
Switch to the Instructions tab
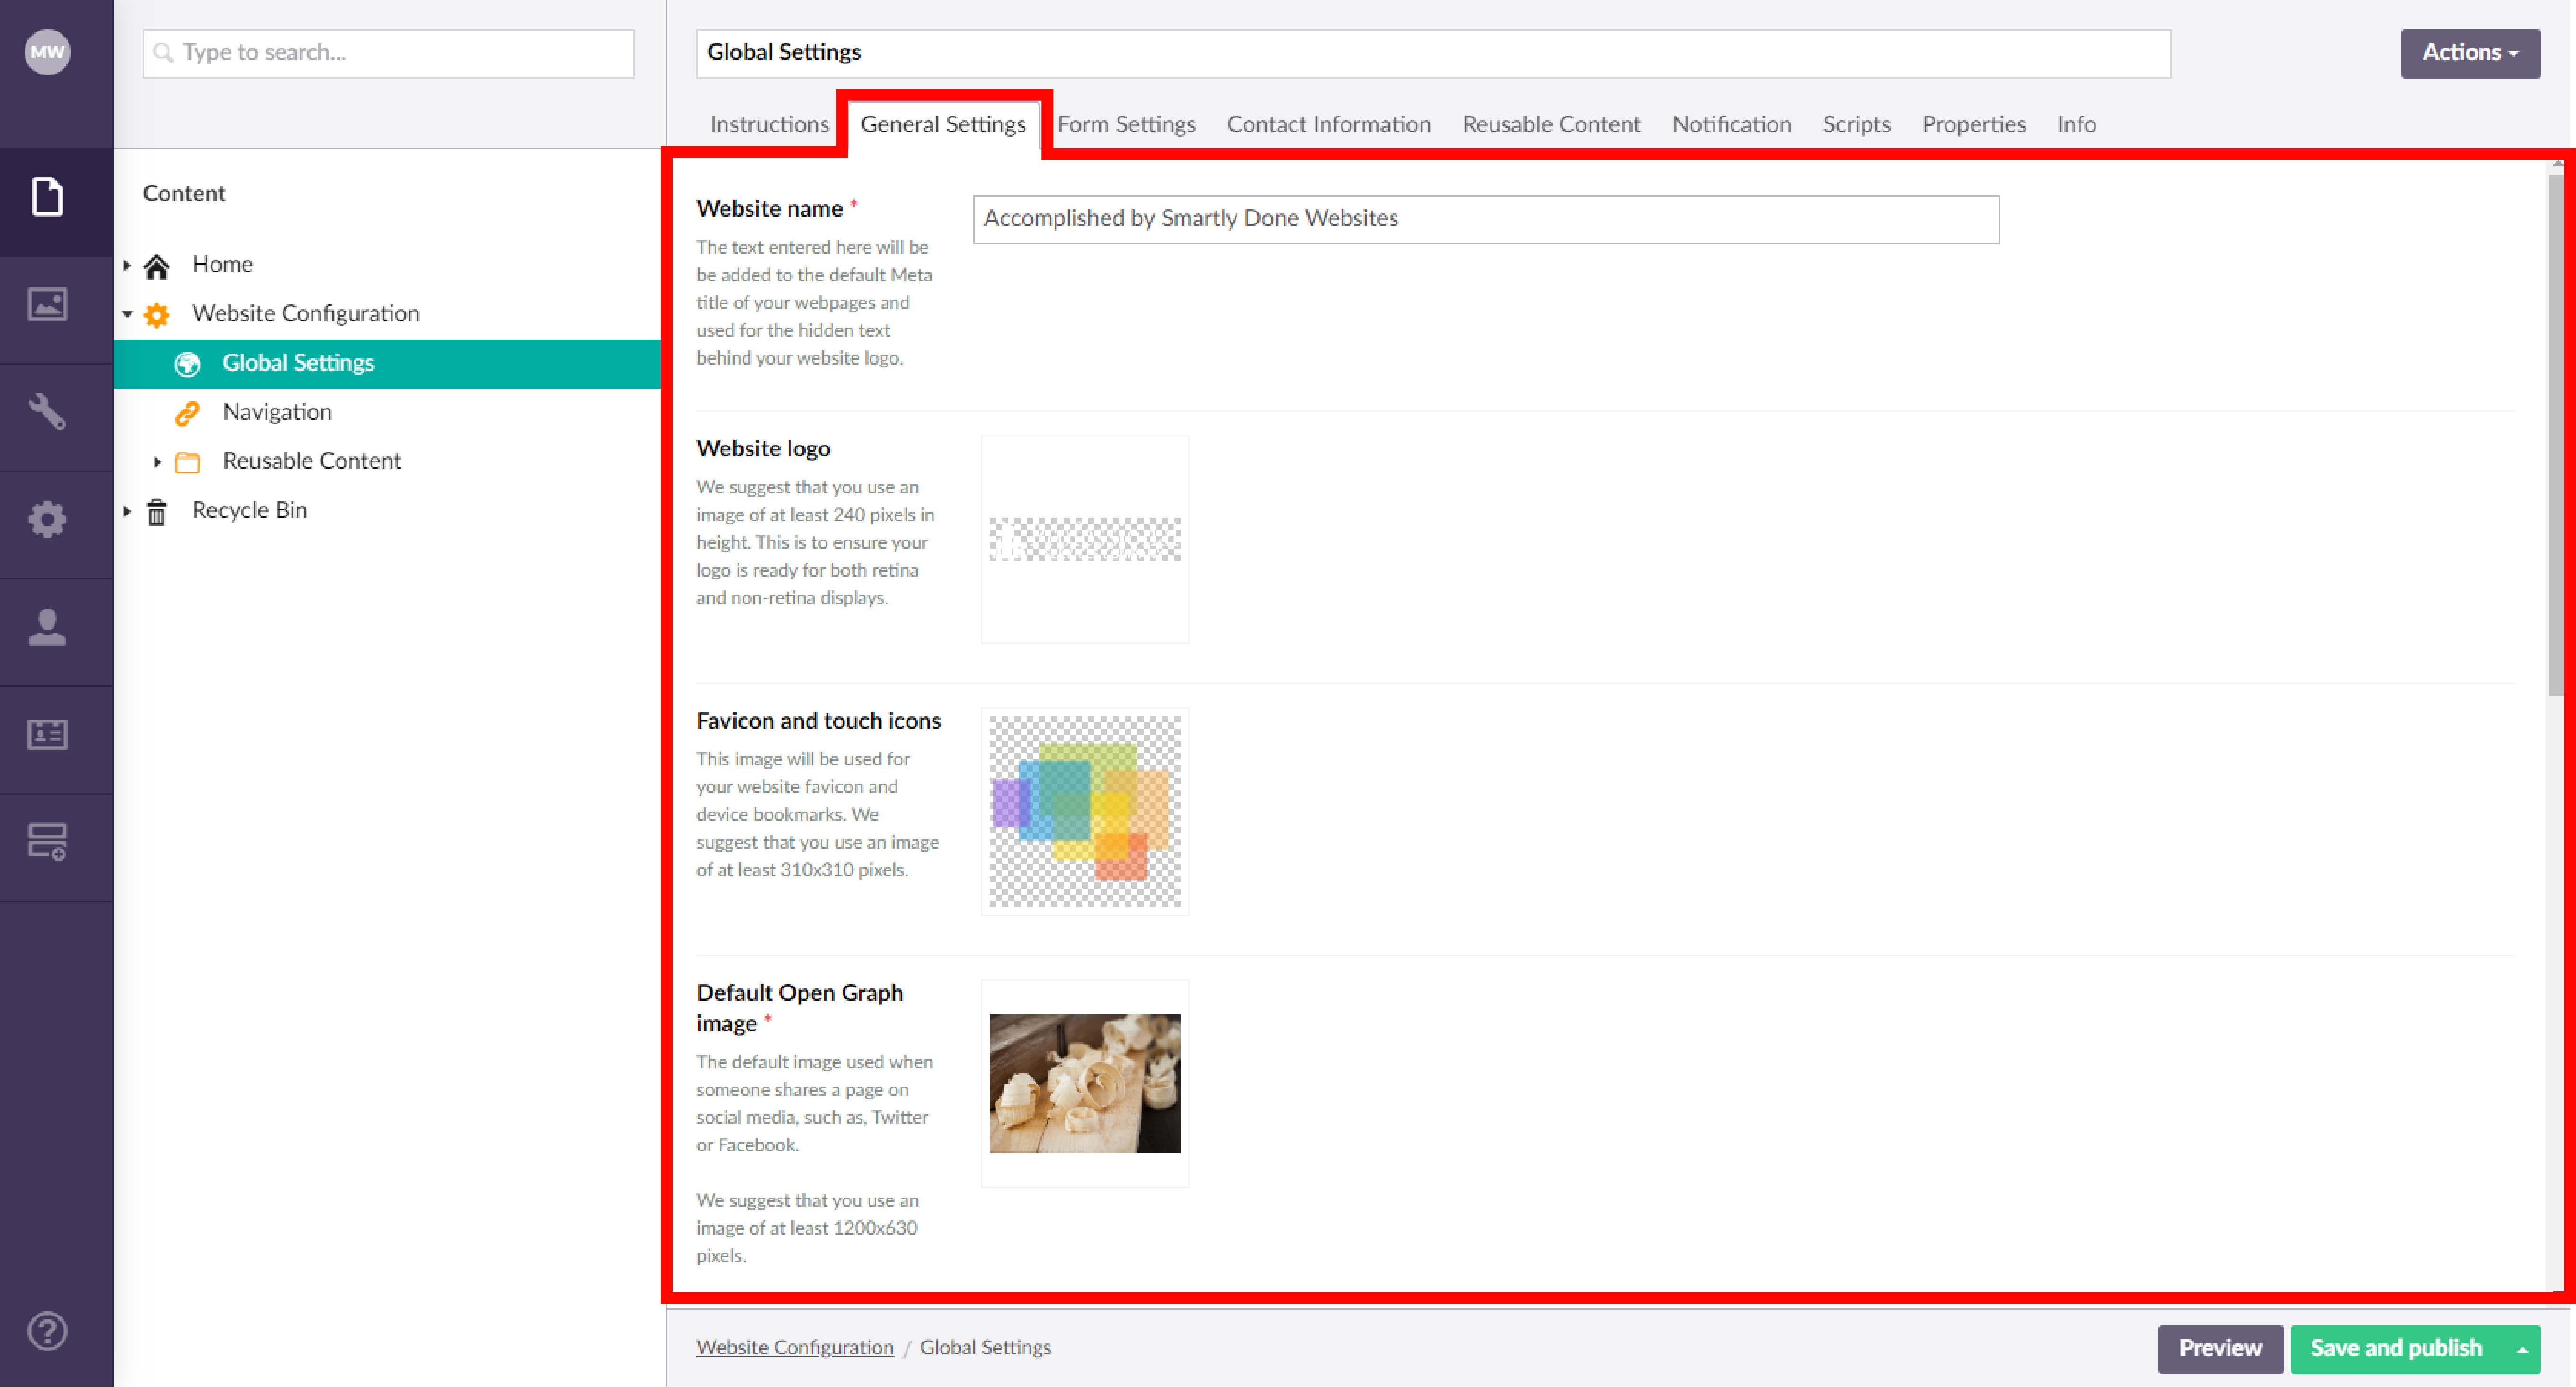(769, 124)
